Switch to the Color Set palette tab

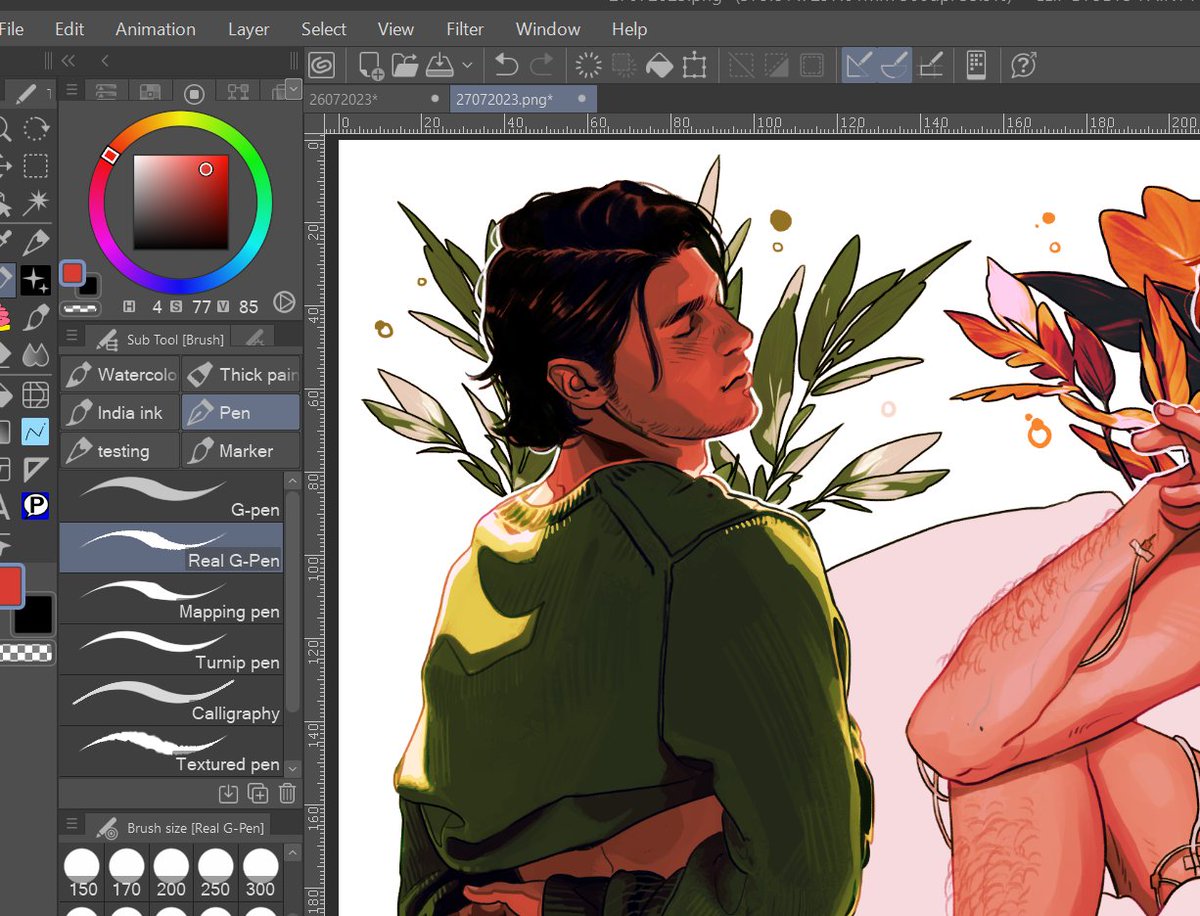pyautogui.click(x=150, y=92)
